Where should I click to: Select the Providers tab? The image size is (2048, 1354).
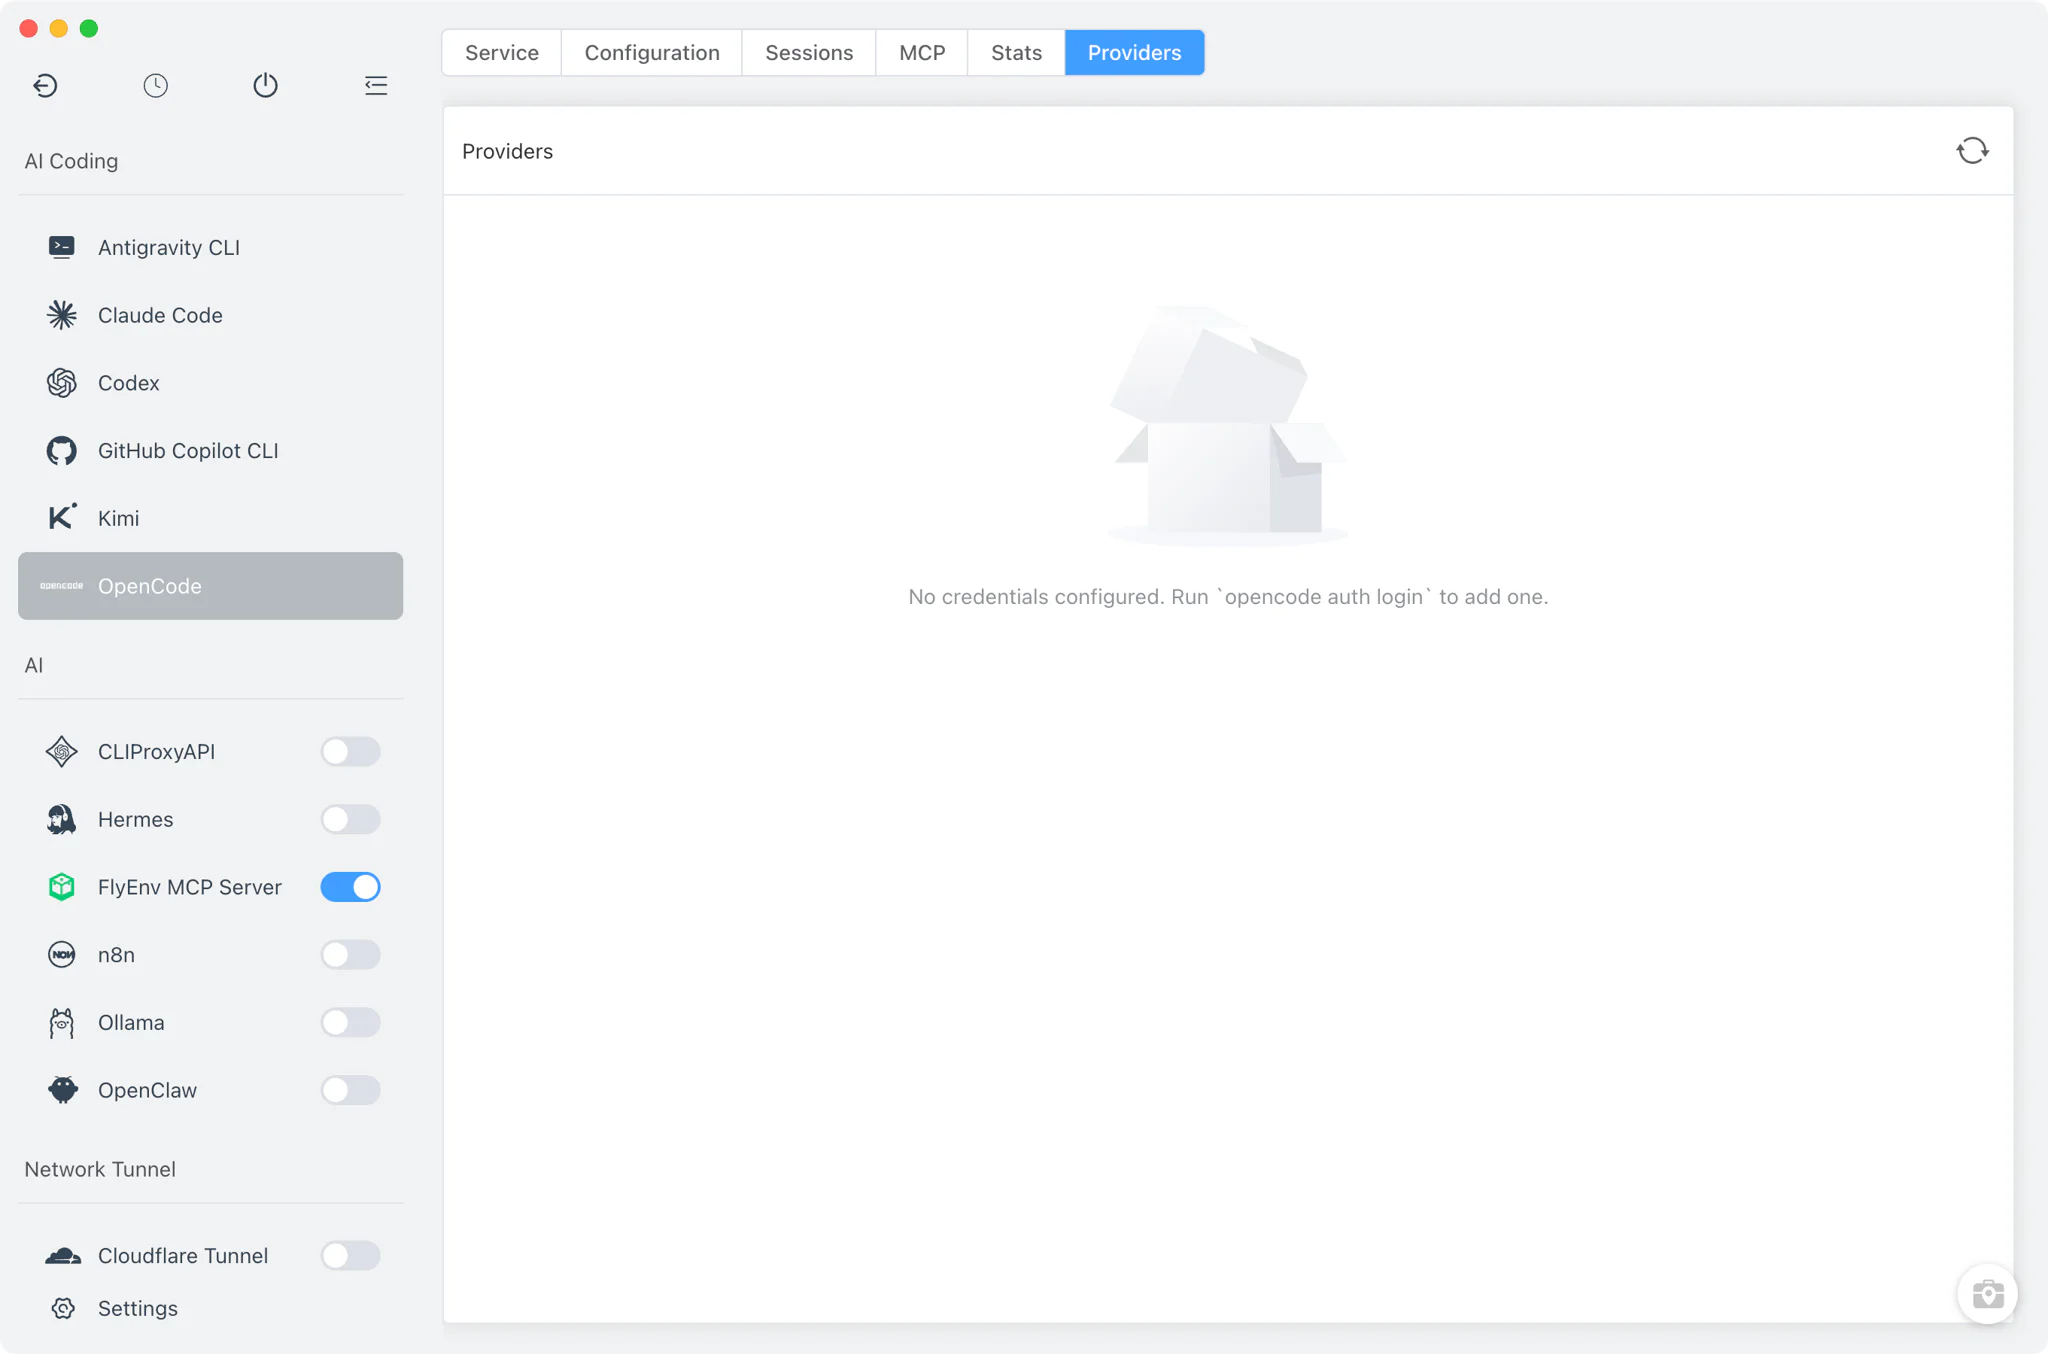[x=1134, y=53]
